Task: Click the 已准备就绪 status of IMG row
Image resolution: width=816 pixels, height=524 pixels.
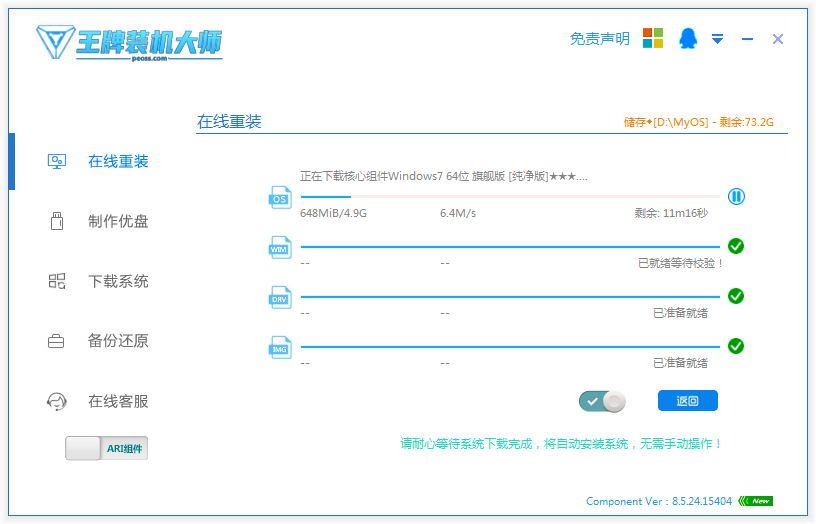Action: click(x=680, y=363)
